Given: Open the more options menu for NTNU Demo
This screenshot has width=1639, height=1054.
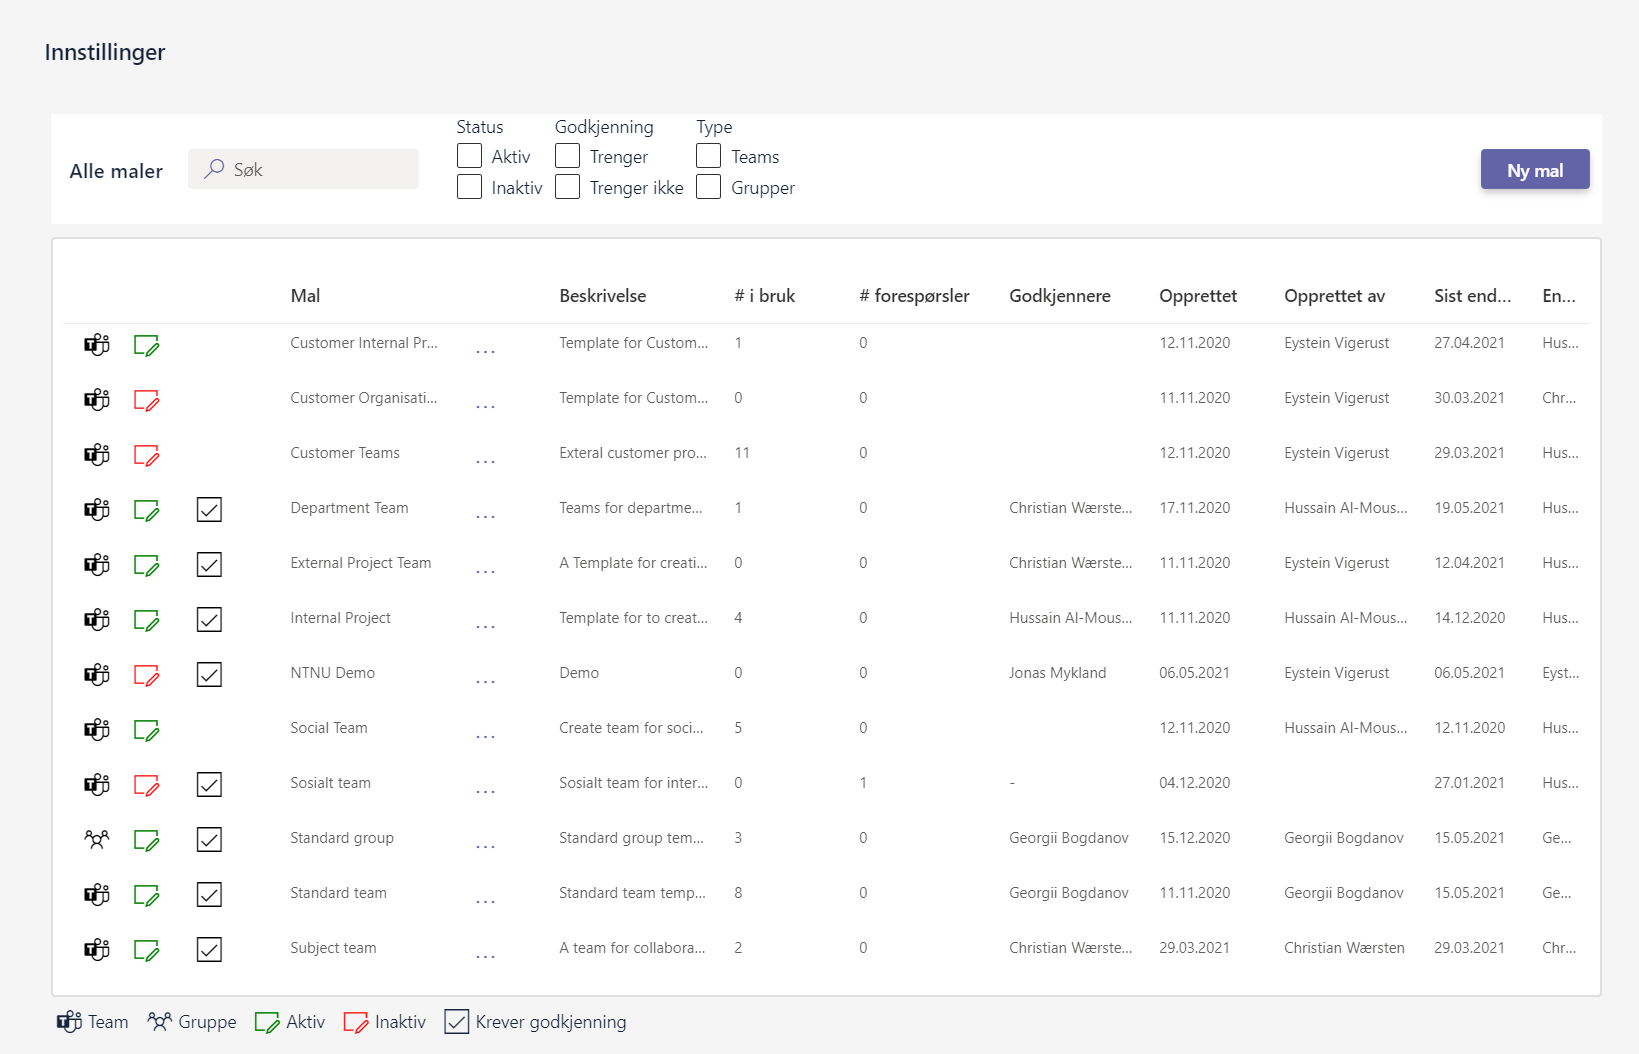Looking at the screenshot, I should 485,682.
